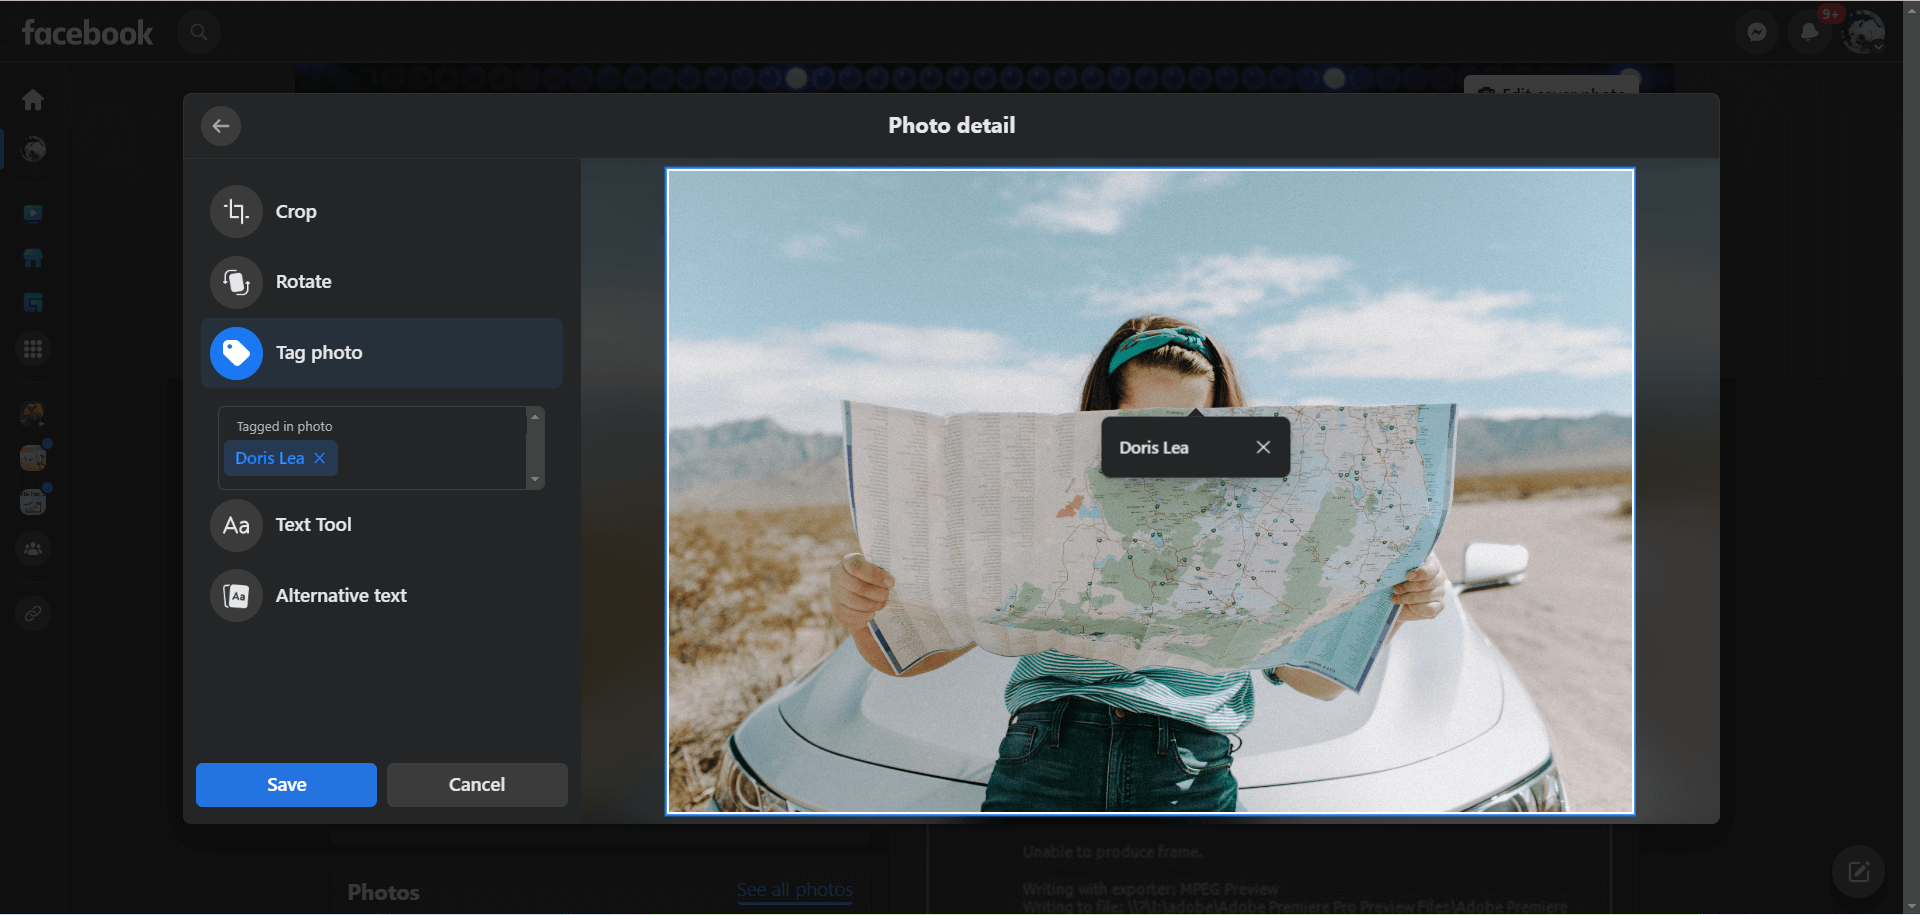Click See all photos link

point(795,889)
